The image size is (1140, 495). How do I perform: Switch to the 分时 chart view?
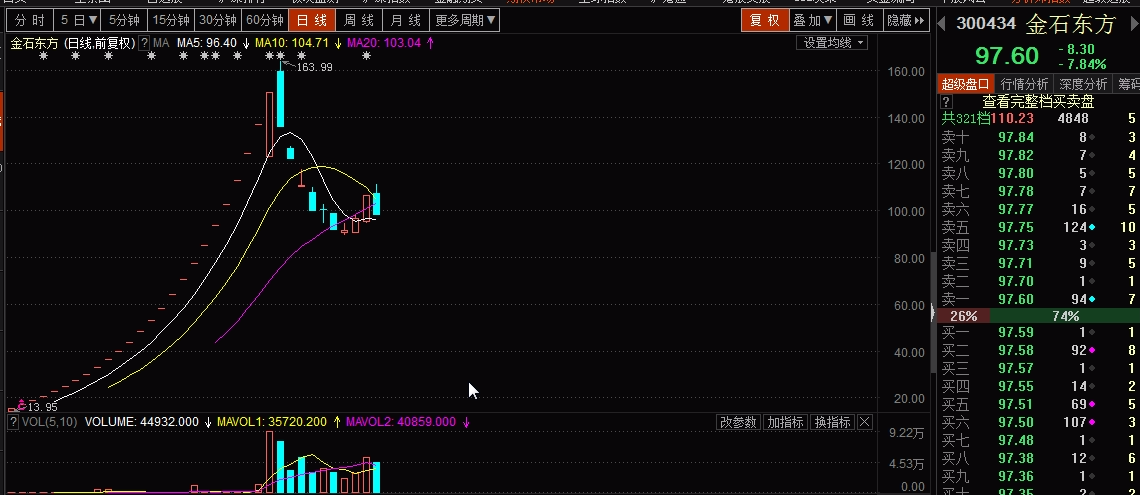(30, 20)
